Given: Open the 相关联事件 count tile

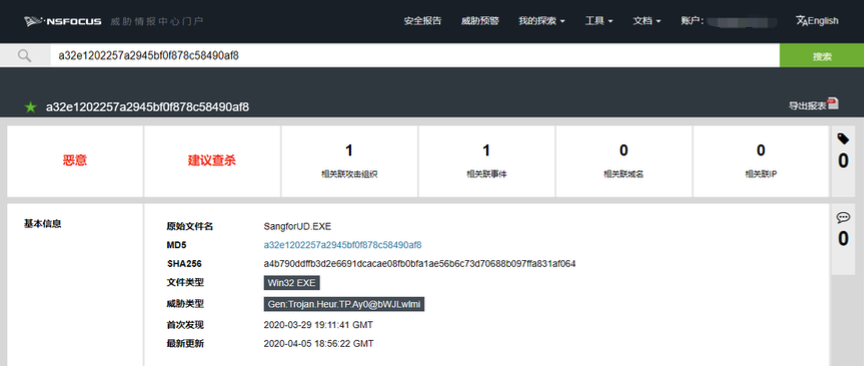Looking at the screenshot, I should pyautogui.click(x=487, y=160).
